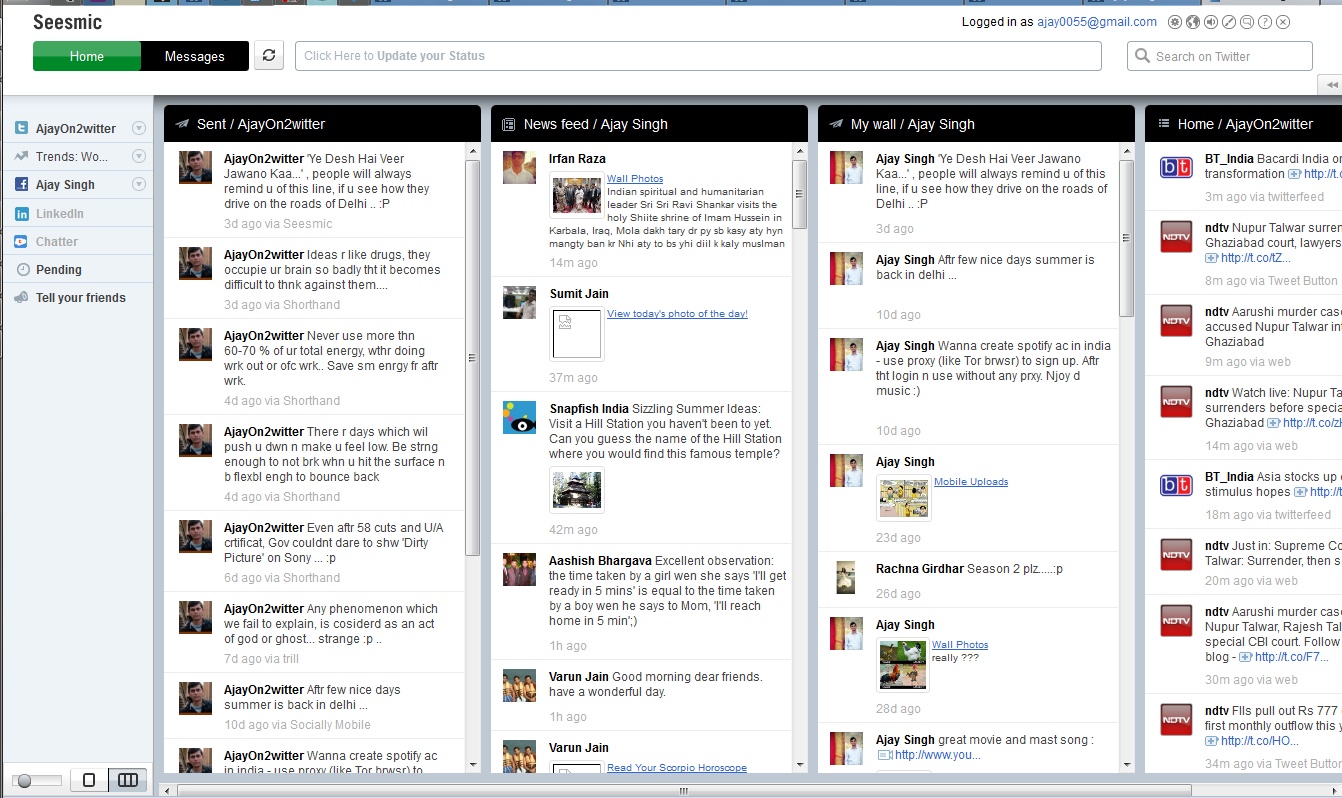
Task: Switch to multi-column view
Action: (128, 780)
